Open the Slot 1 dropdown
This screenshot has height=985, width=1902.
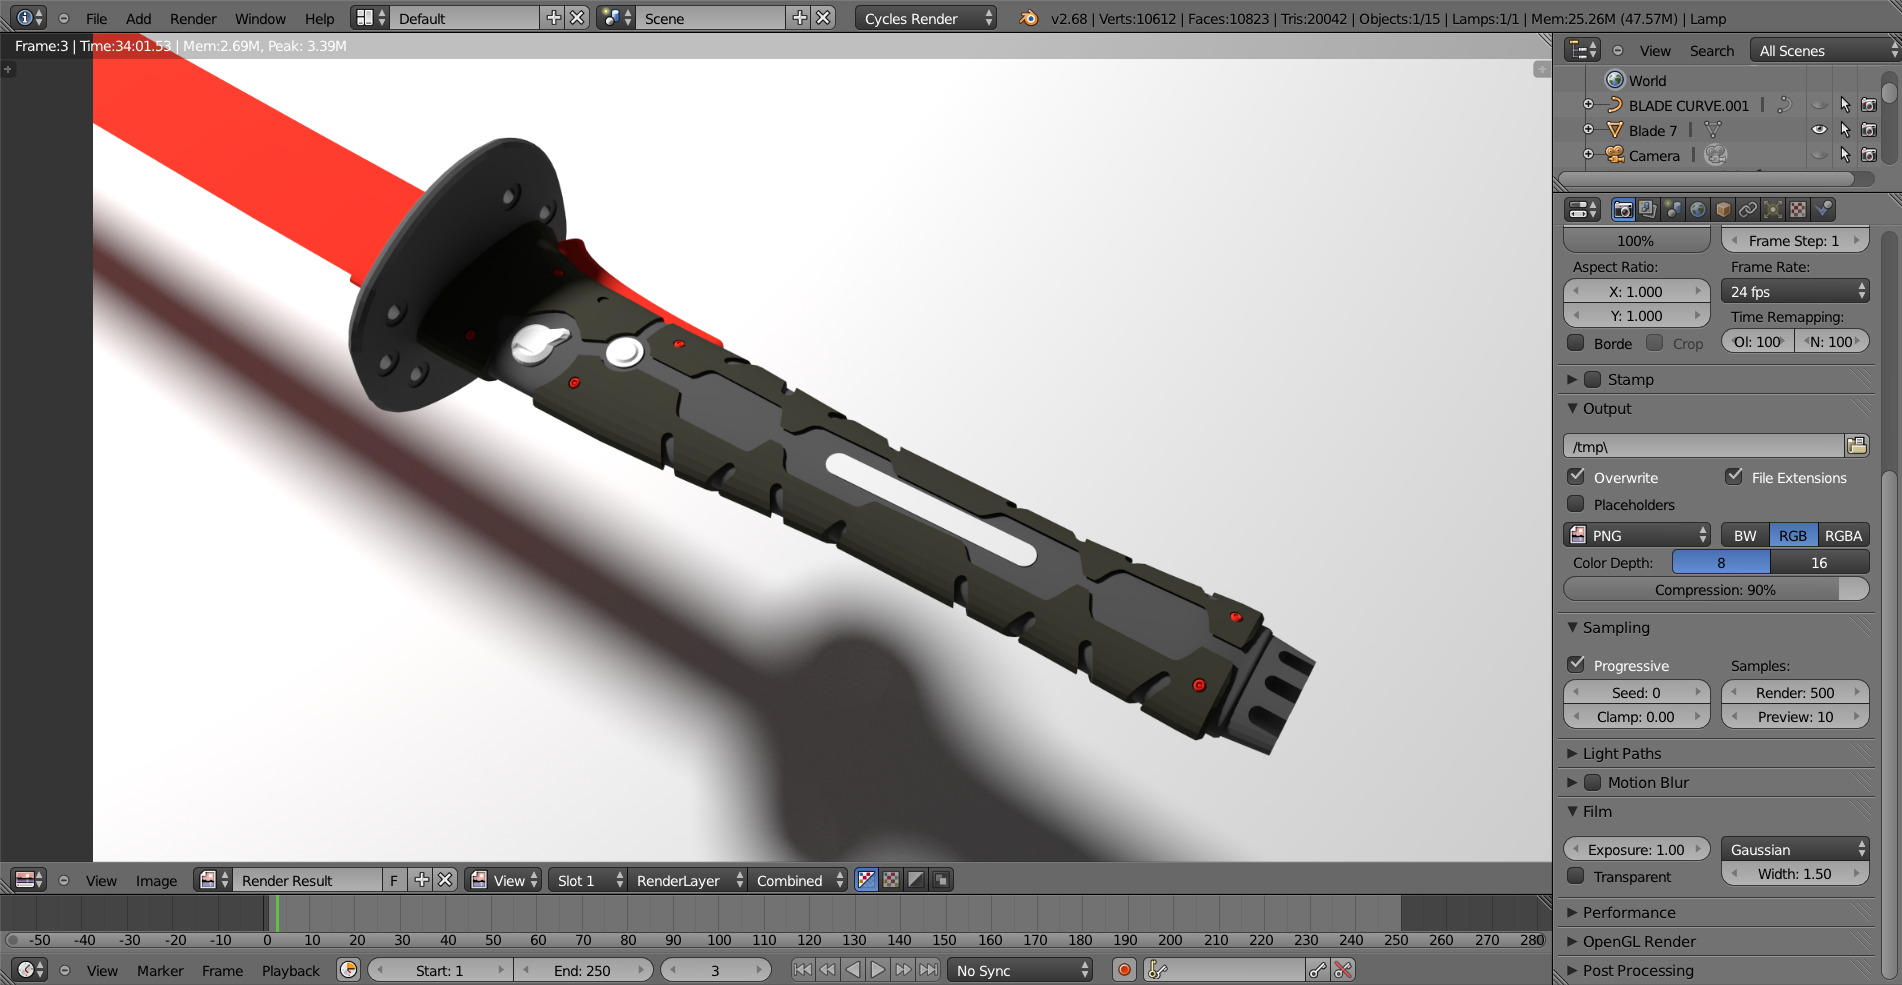588,880
